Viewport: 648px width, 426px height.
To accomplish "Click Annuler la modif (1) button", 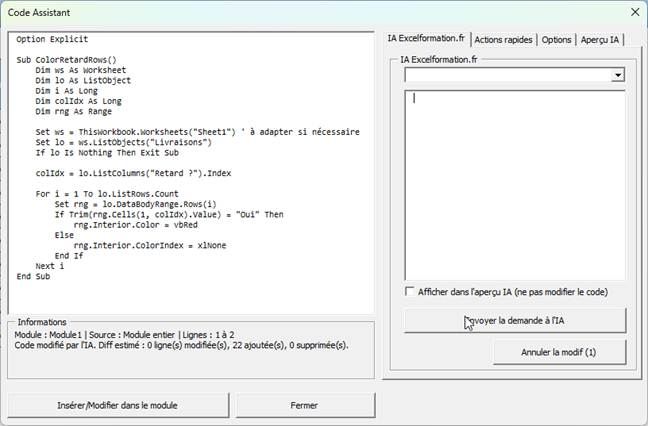I will click(559, 352).
